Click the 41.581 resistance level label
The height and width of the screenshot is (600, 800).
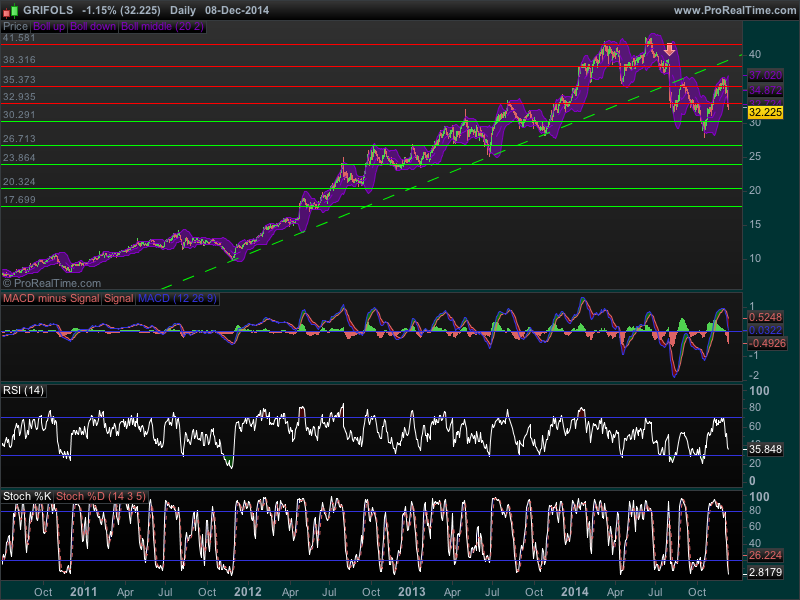(19, 38)
